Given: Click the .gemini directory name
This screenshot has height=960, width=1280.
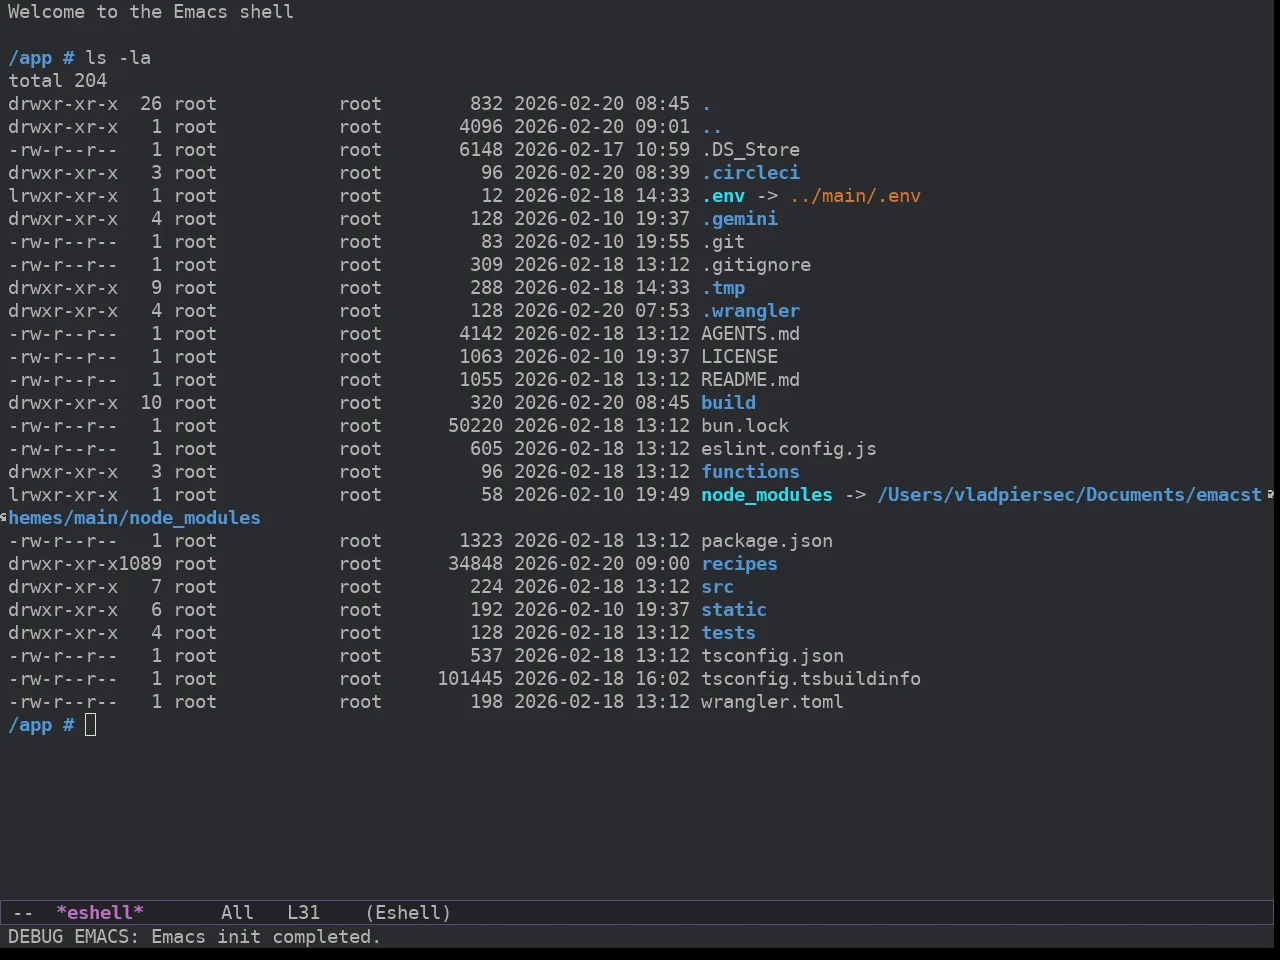Looking at the screenshot, I should 740,219.
